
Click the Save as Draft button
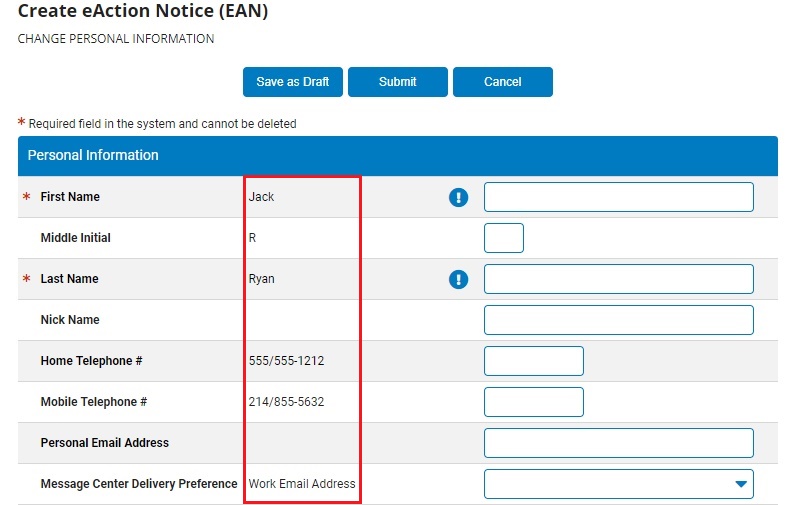click(x=292, y=82)
